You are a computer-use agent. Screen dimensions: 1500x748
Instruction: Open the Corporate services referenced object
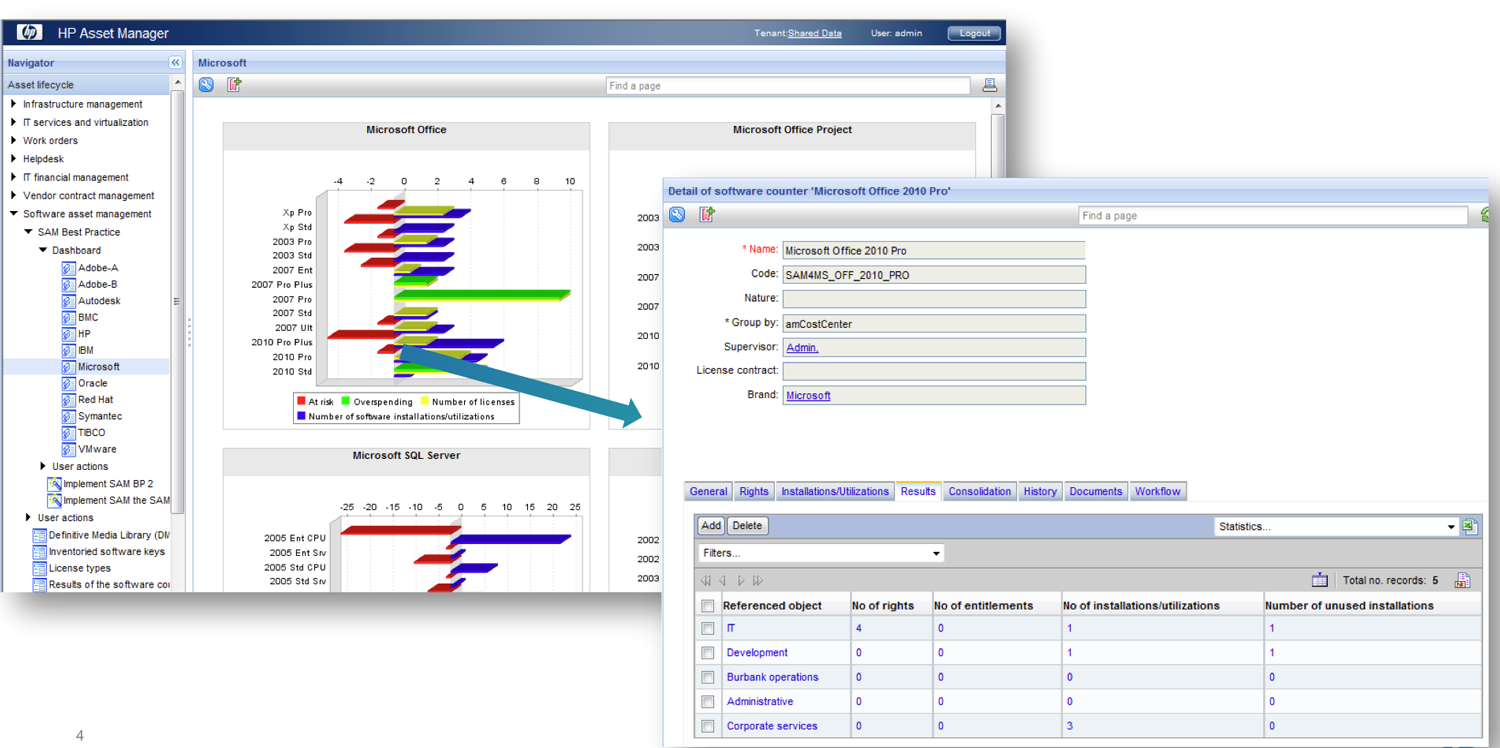772,726
